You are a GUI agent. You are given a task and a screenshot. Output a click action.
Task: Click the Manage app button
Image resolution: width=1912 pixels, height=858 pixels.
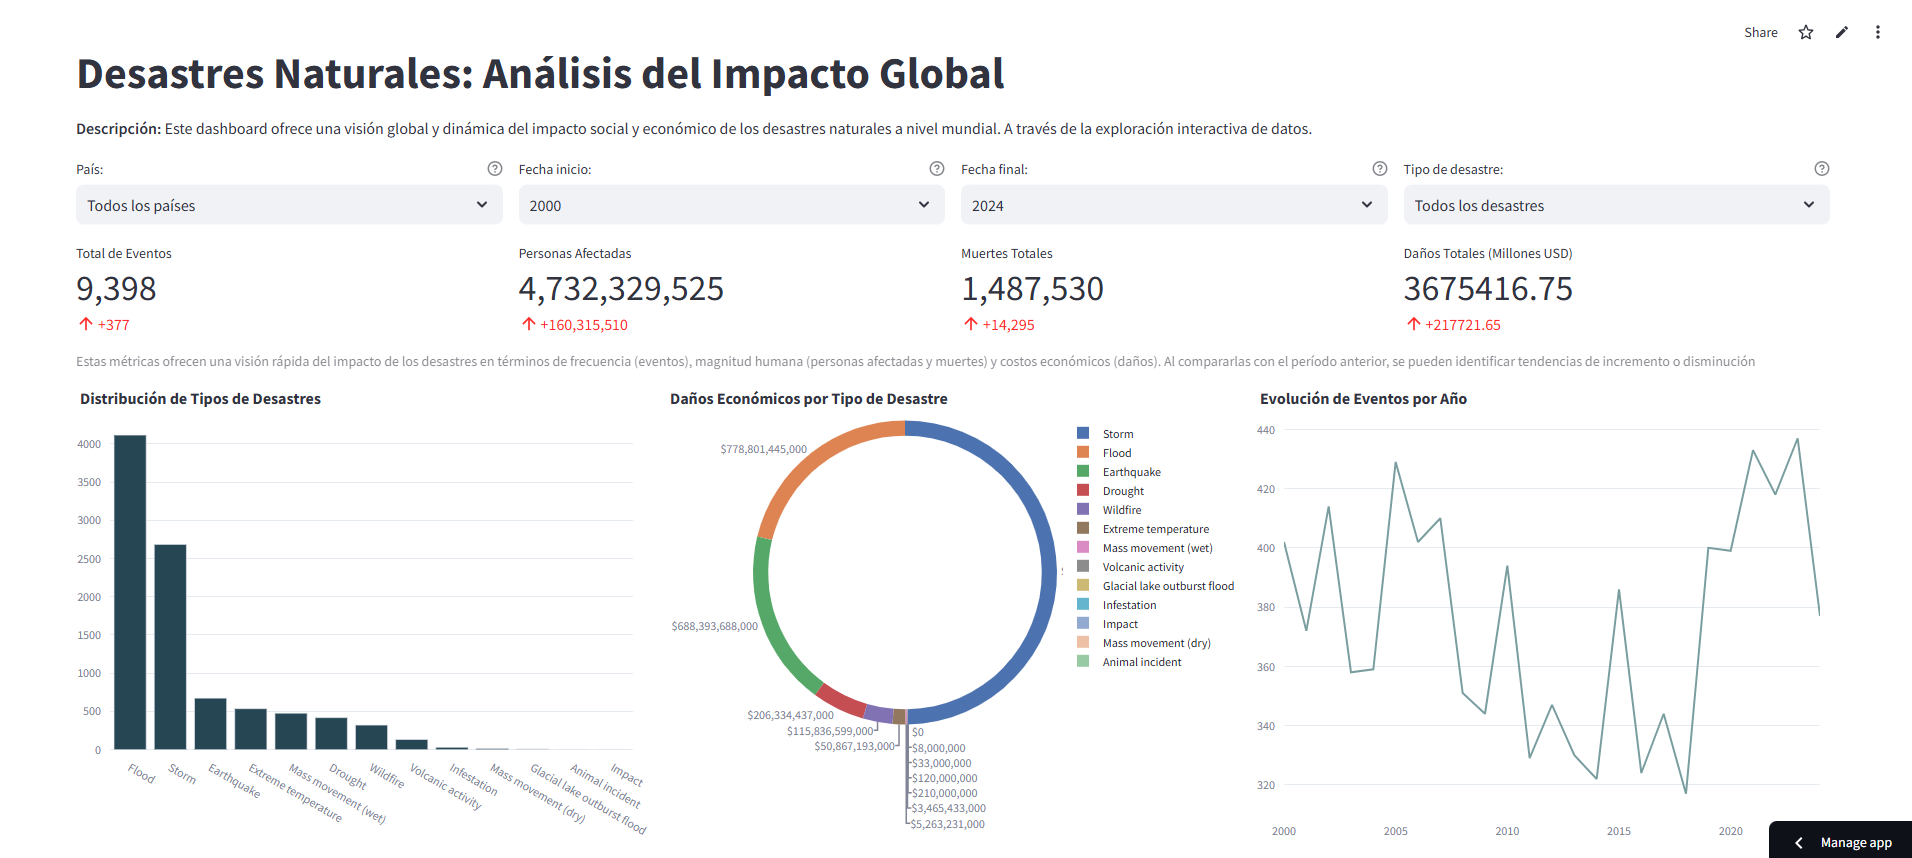(x=1841, y=842)
